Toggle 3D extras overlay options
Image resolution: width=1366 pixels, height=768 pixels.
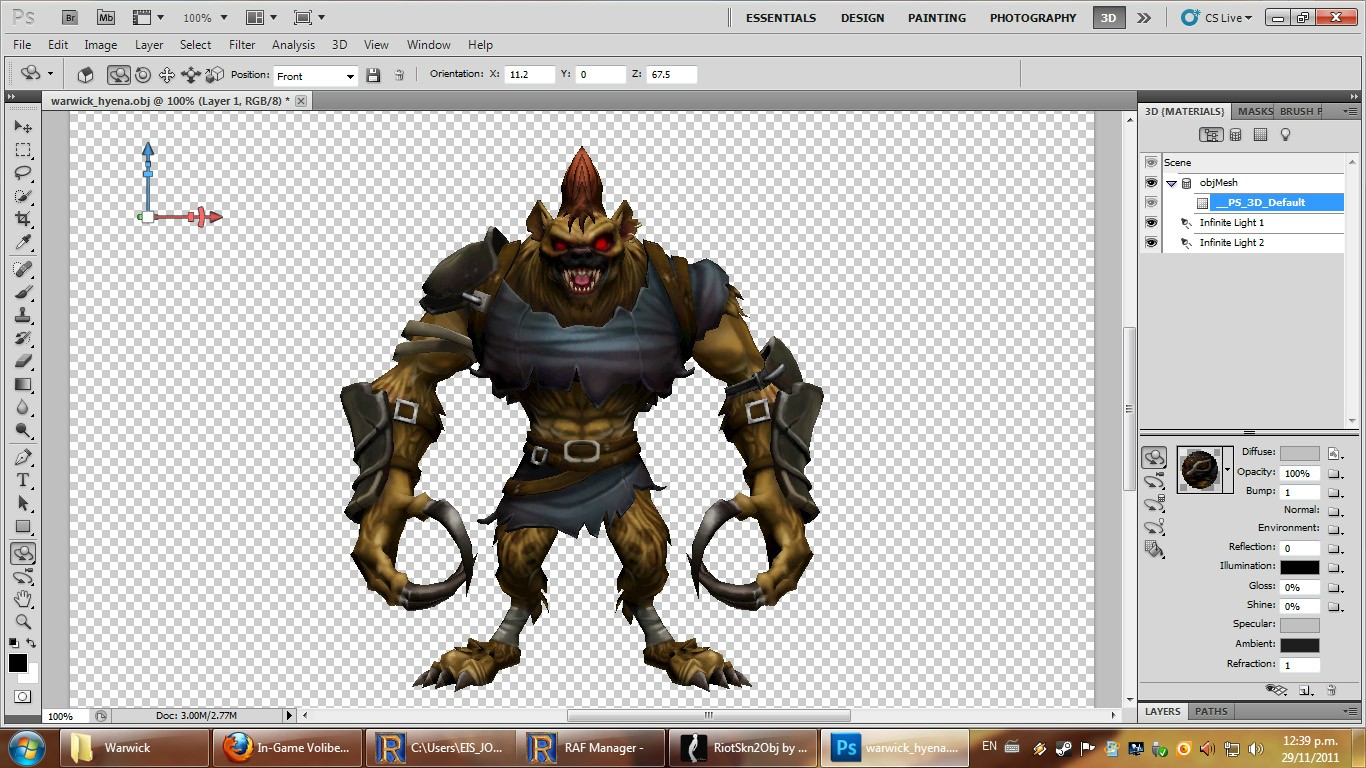(1275, 690)
